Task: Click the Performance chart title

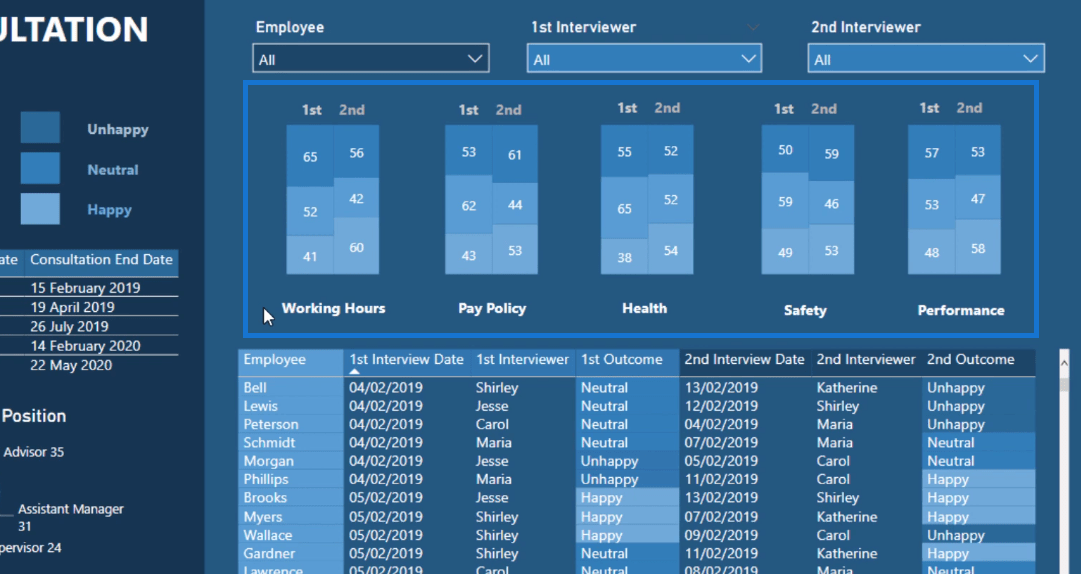Action: (x=961, y=310)
